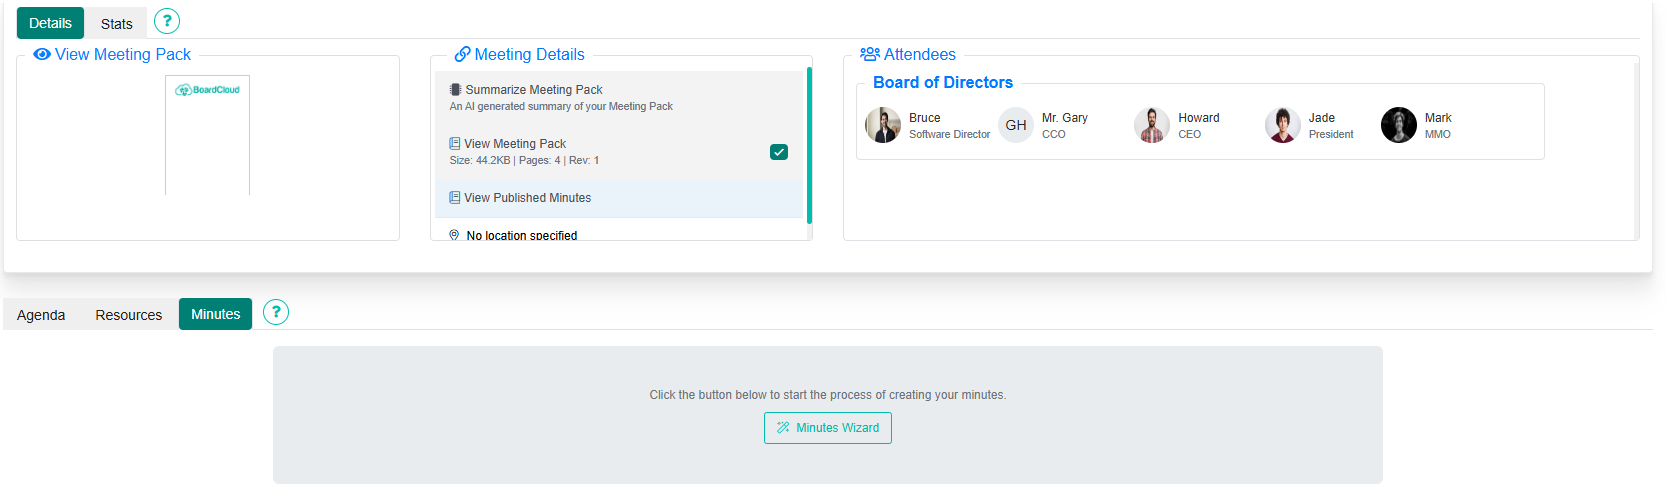The width and height of the screenshot is (1666, 496).
Task: Click the eye icon near View Meeting Pack
Action: [42, 54]
